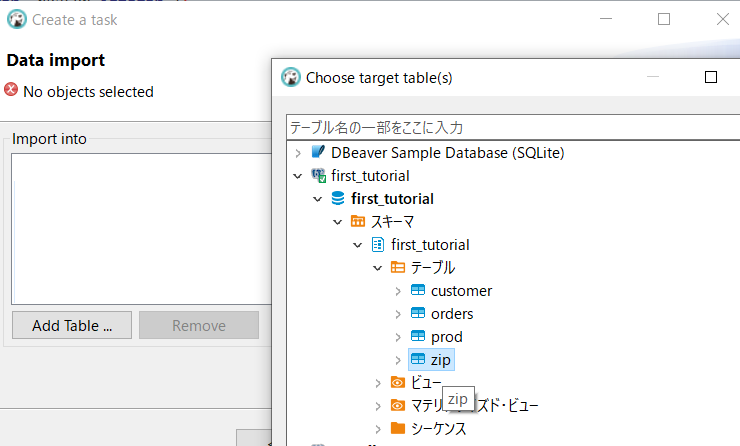Click the シーケンス folder icon
The image size is (740, 446).
(x=398, y=428)
